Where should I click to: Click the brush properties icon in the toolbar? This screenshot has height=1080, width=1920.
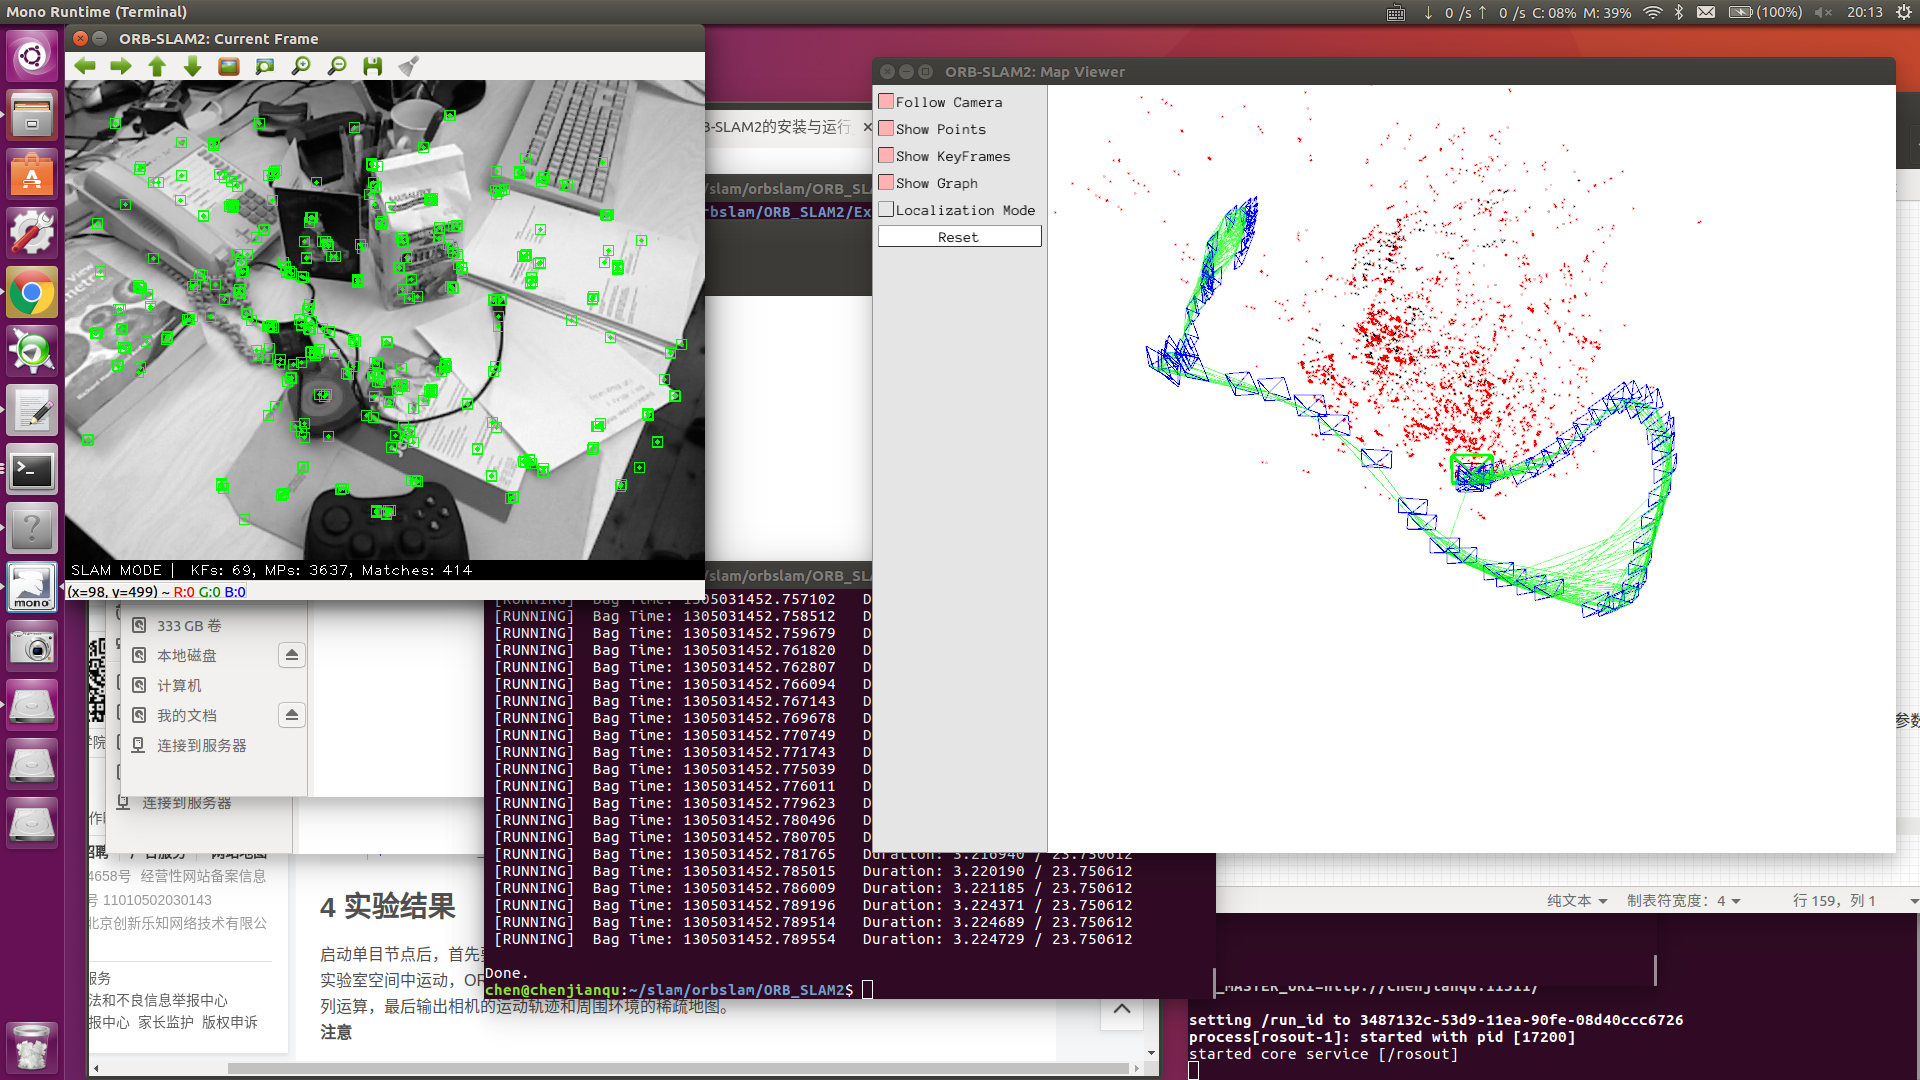click(408, 66)
